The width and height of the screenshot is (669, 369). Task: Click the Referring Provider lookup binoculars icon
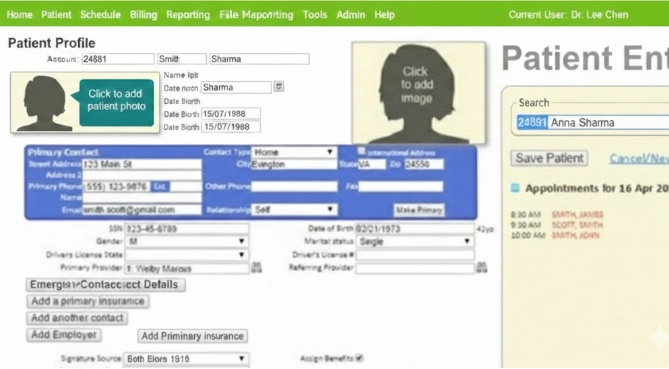pyautogui.click(x=482, y=267)
